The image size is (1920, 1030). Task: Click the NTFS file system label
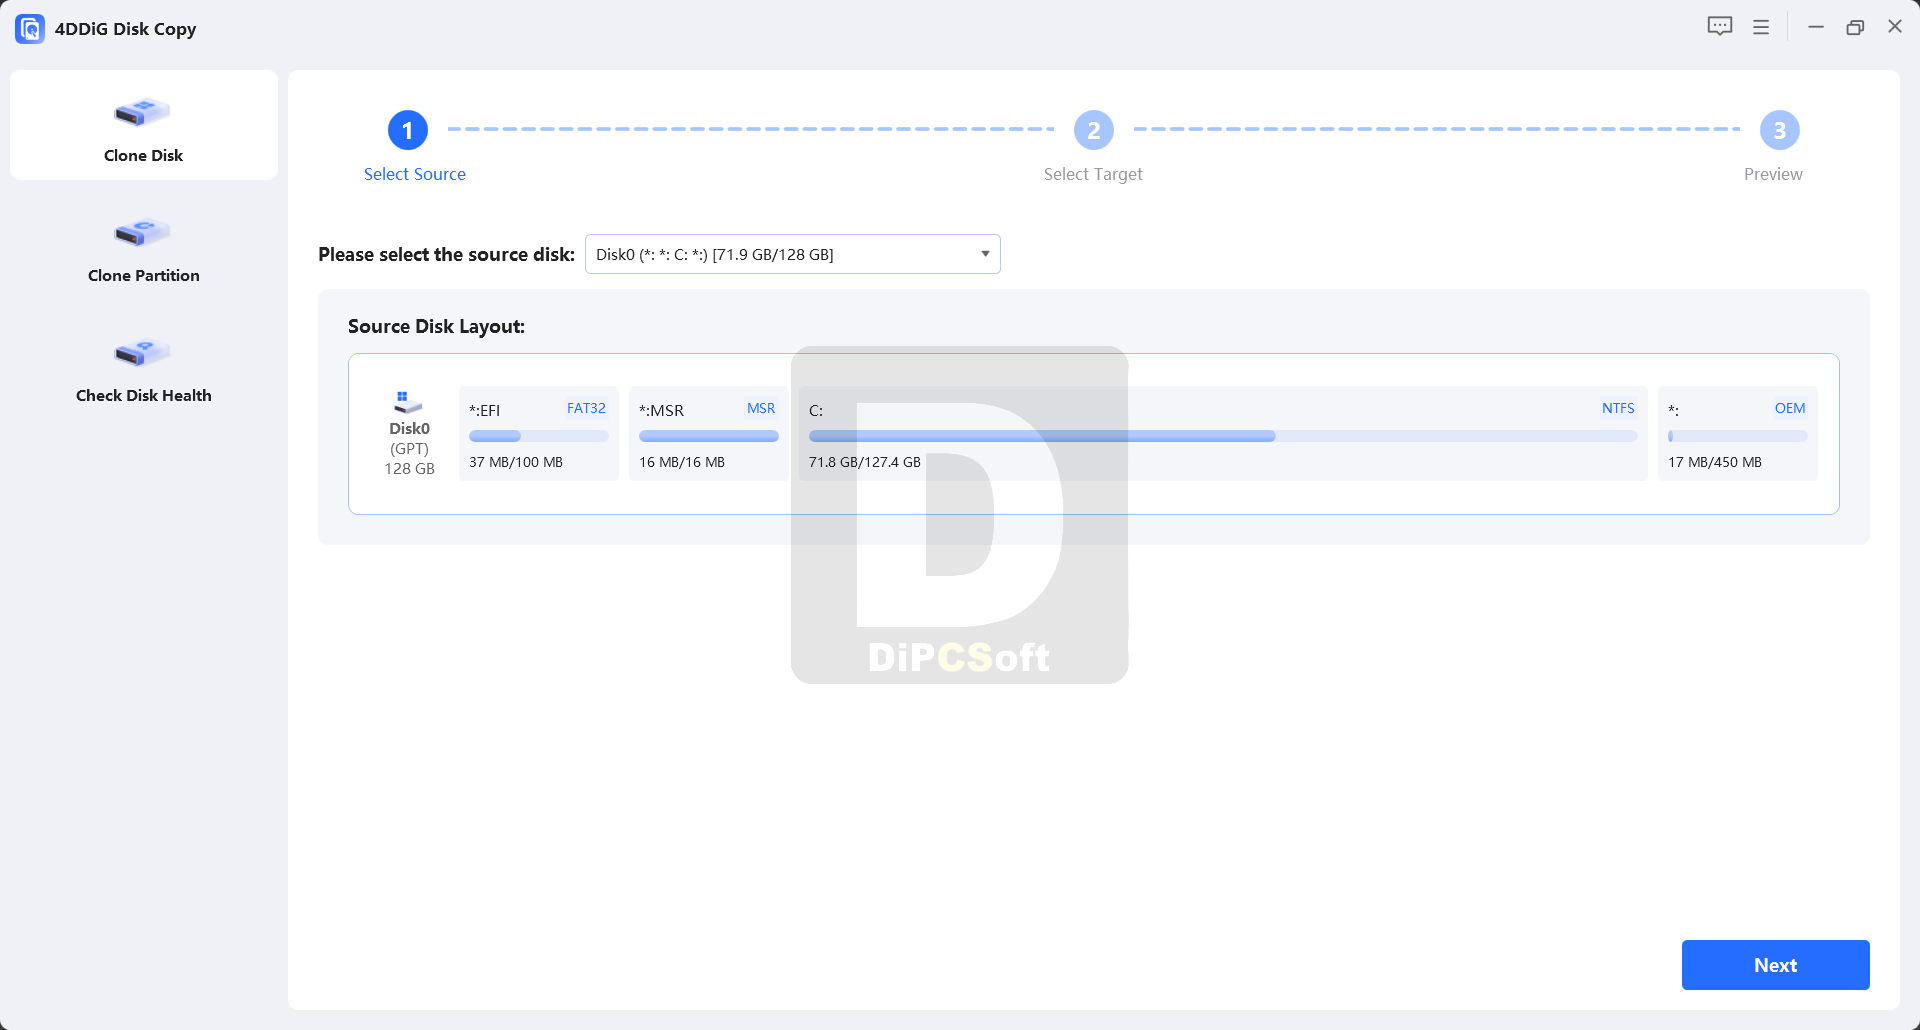[x=1618, y=408]
